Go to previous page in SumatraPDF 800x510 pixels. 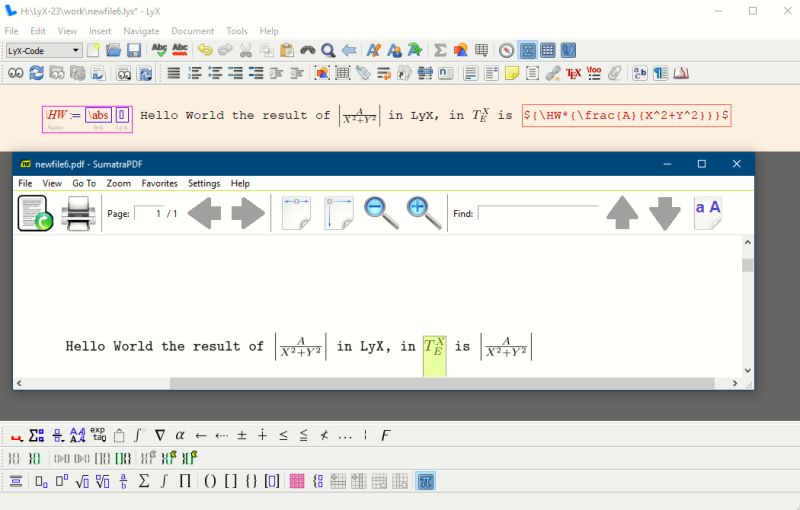(x=205, y=213)
